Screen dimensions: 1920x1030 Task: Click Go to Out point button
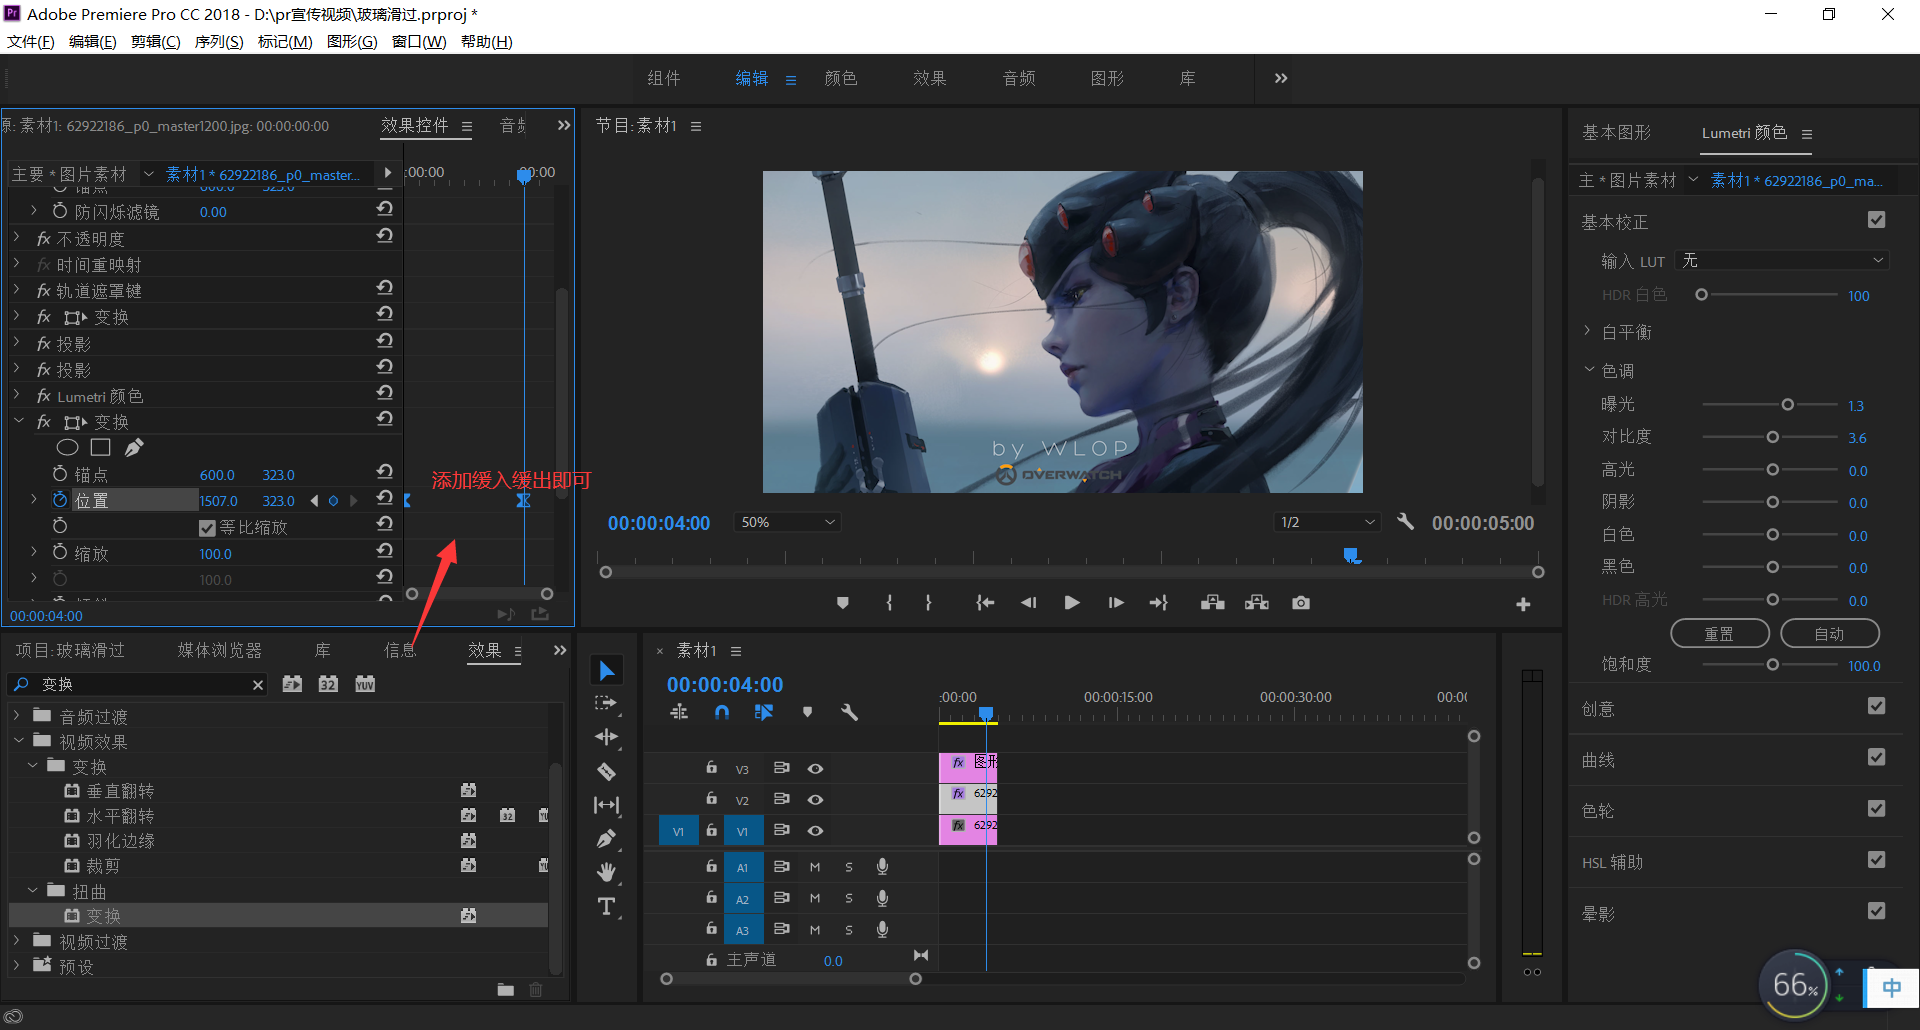coord(1159,603)
